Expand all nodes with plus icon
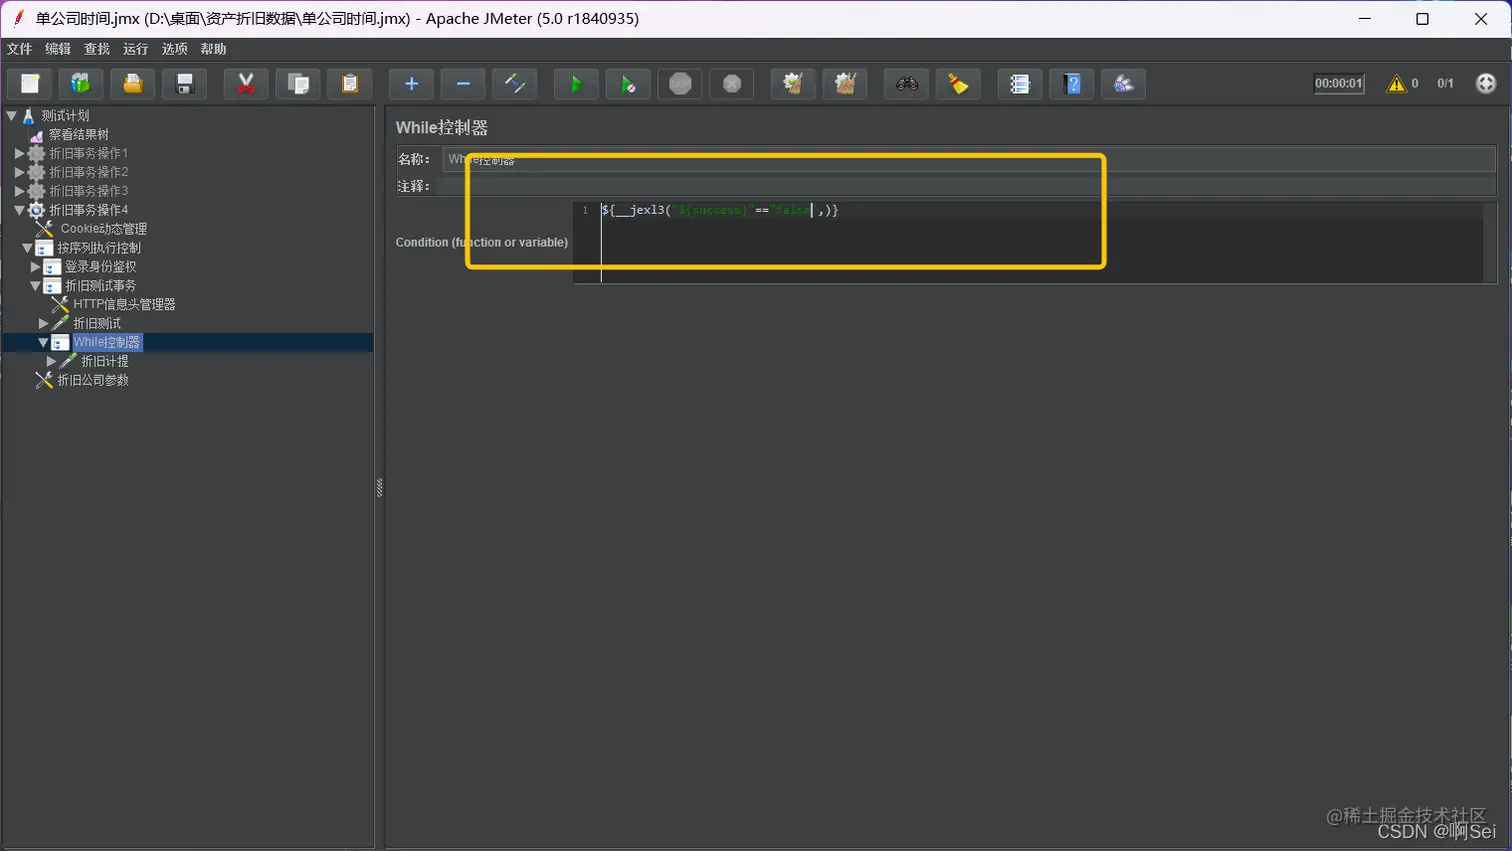This screenshot has height=851, width=1512. (411, 84)
